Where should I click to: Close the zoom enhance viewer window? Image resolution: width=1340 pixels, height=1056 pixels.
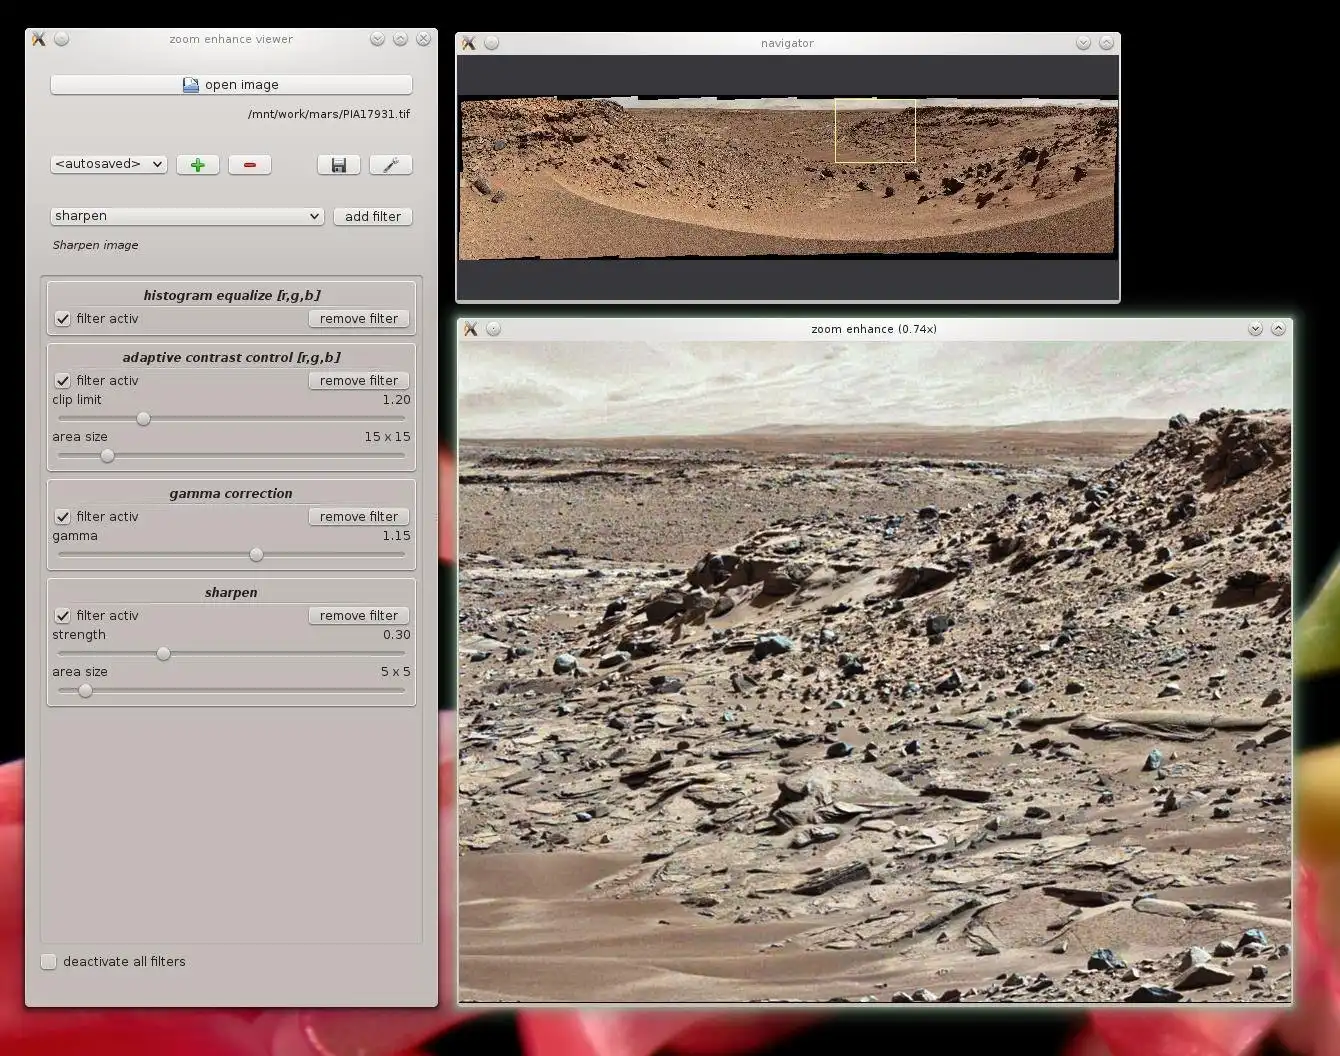point(423,39)
